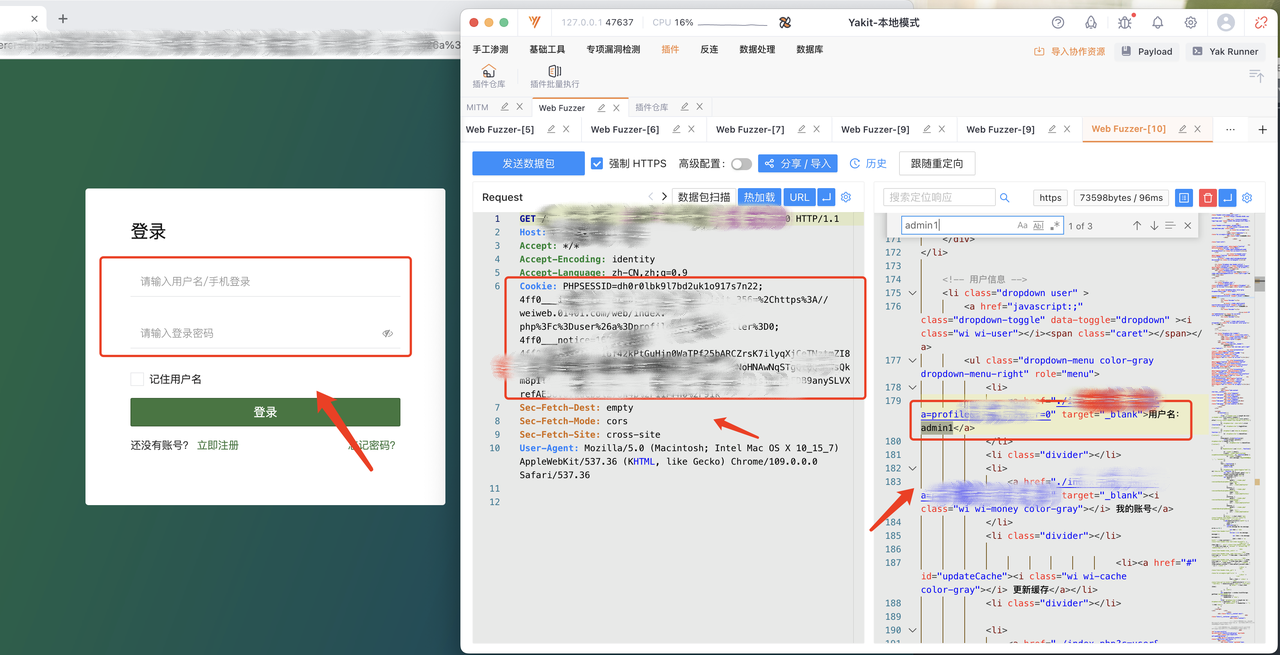Click the rocket icon in Yakit header
Viewport: 1280px width, 655px height.
click(1092, 22)
